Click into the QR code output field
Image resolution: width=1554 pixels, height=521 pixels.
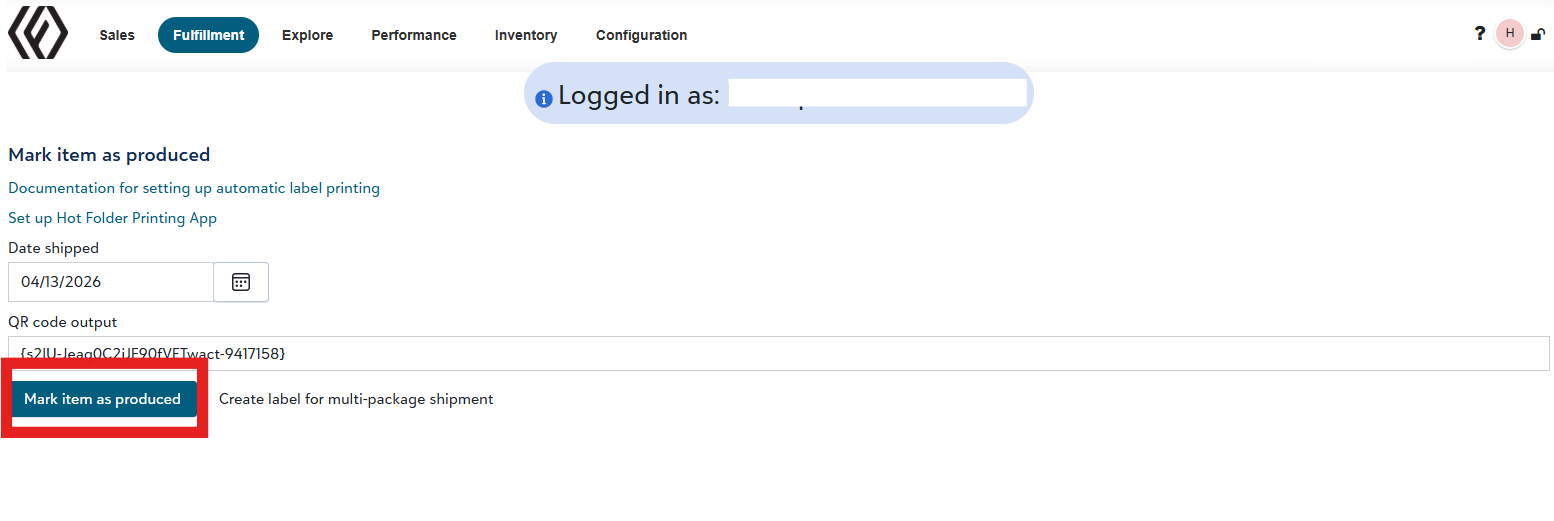coord(779,353)
